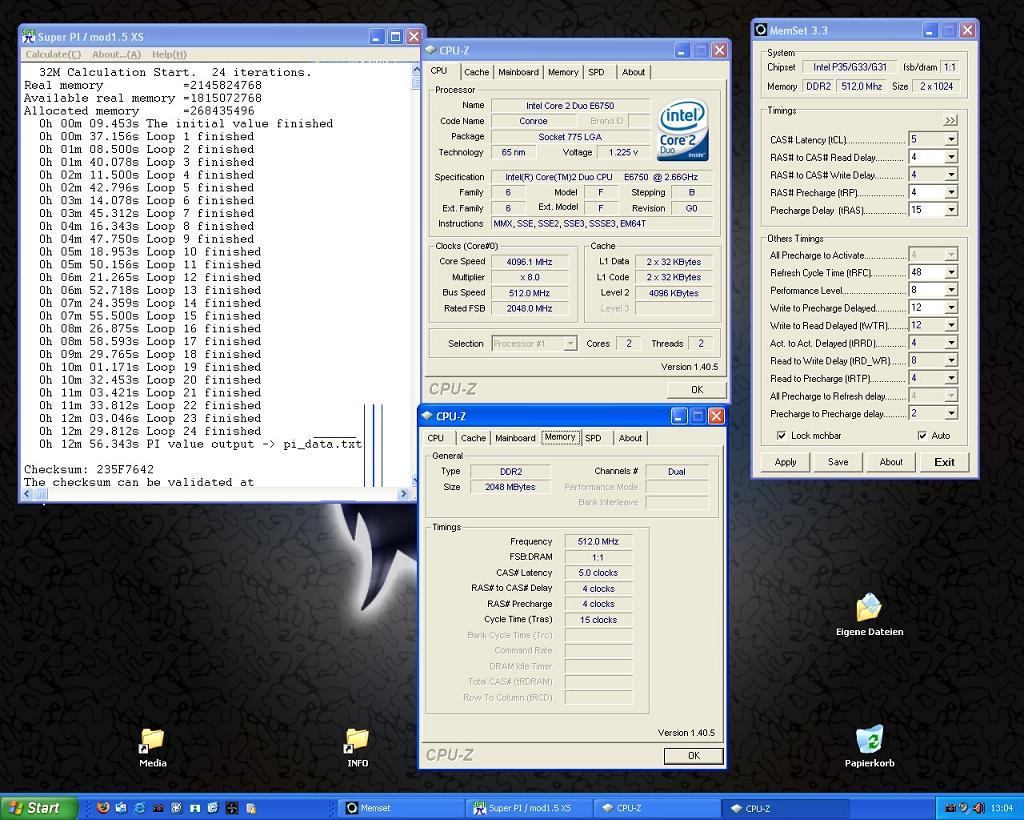Open About tab in CPU-Z processor window
This screenshot has height=820, width=1024.
(633, 72)
